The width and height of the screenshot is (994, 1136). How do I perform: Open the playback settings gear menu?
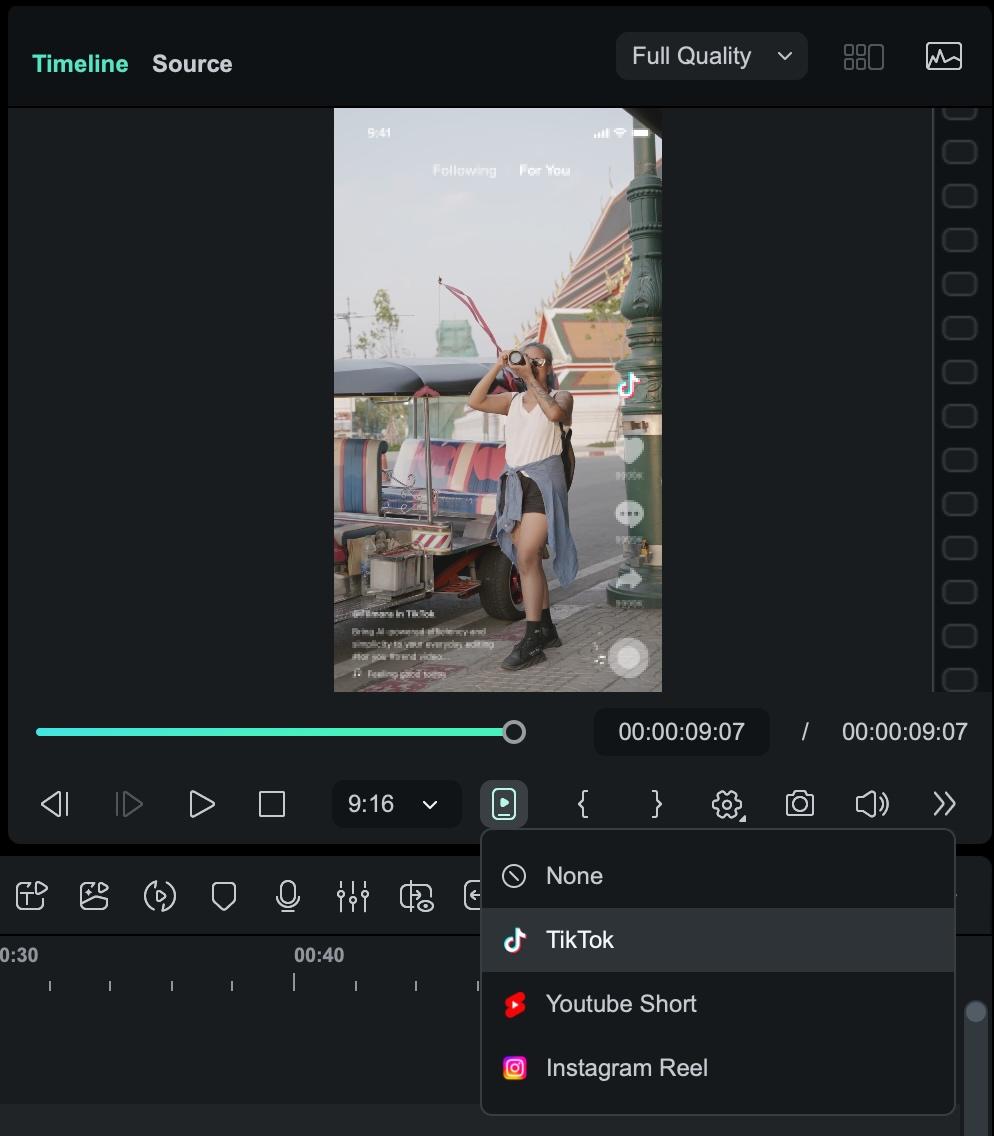click(727, 804)
